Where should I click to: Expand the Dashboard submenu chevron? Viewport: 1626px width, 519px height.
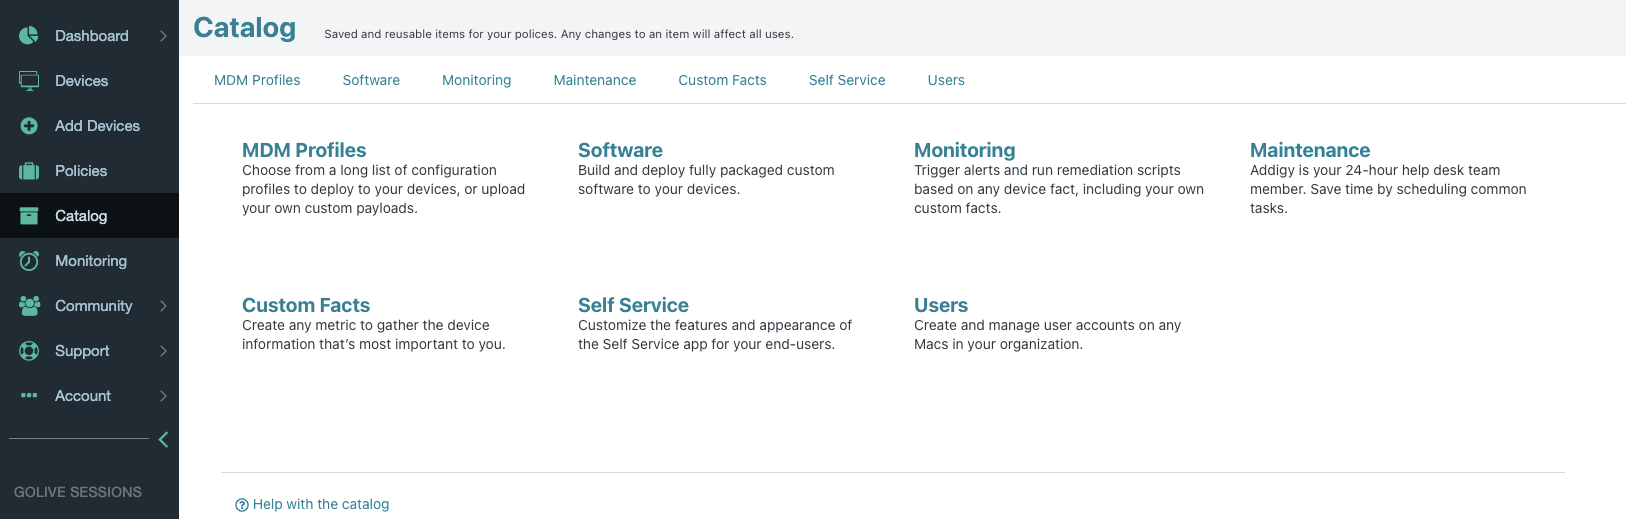coord(163,36)
